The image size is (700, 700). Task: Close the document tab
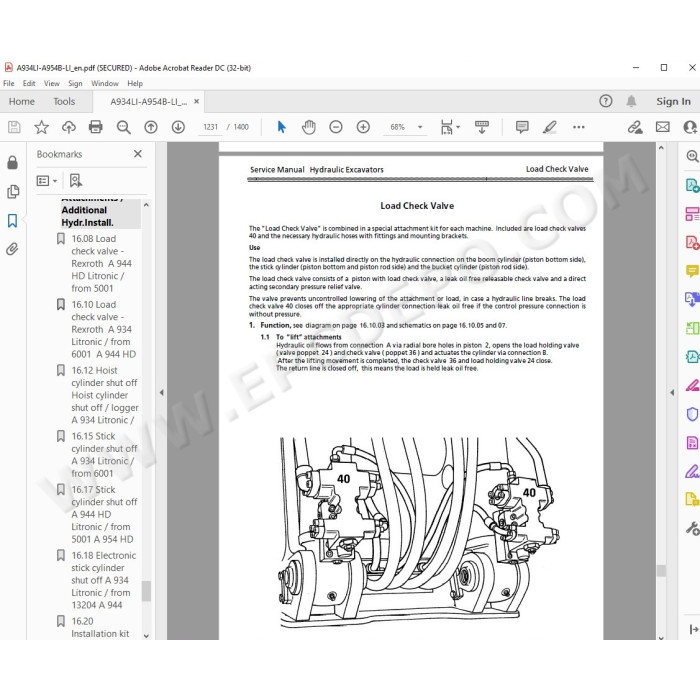[196, 101]
